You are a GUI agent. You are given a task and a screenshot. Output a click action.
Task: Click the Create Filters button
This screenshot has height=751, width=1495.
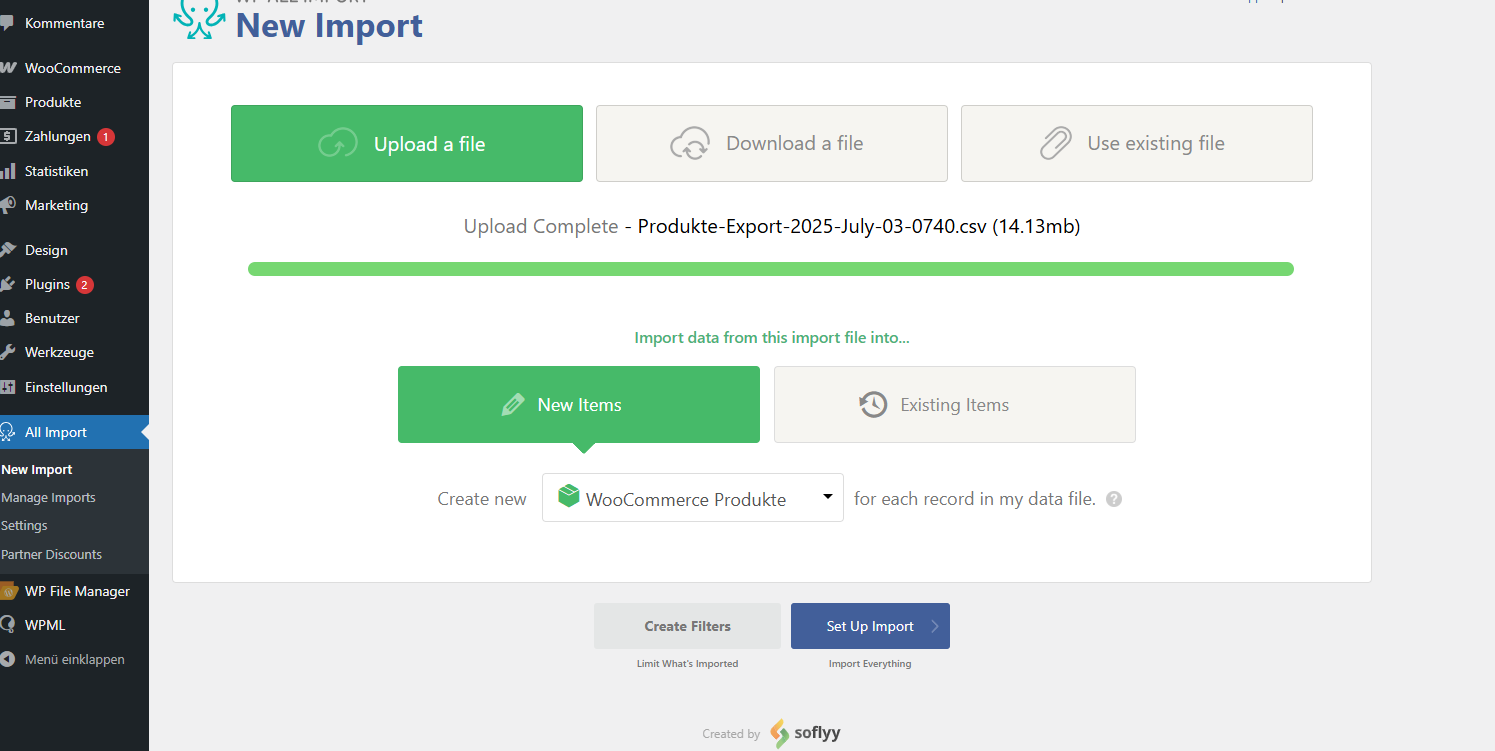tap(687, 626)
